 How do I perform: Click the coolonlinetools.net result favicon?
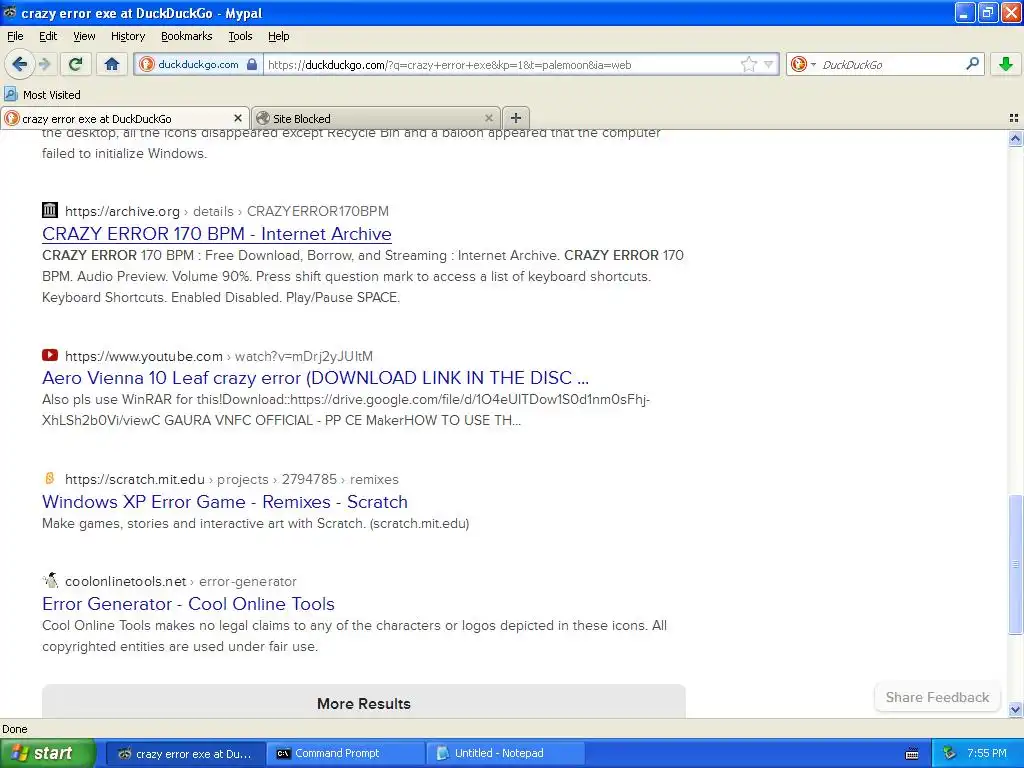tap(50, 580)
